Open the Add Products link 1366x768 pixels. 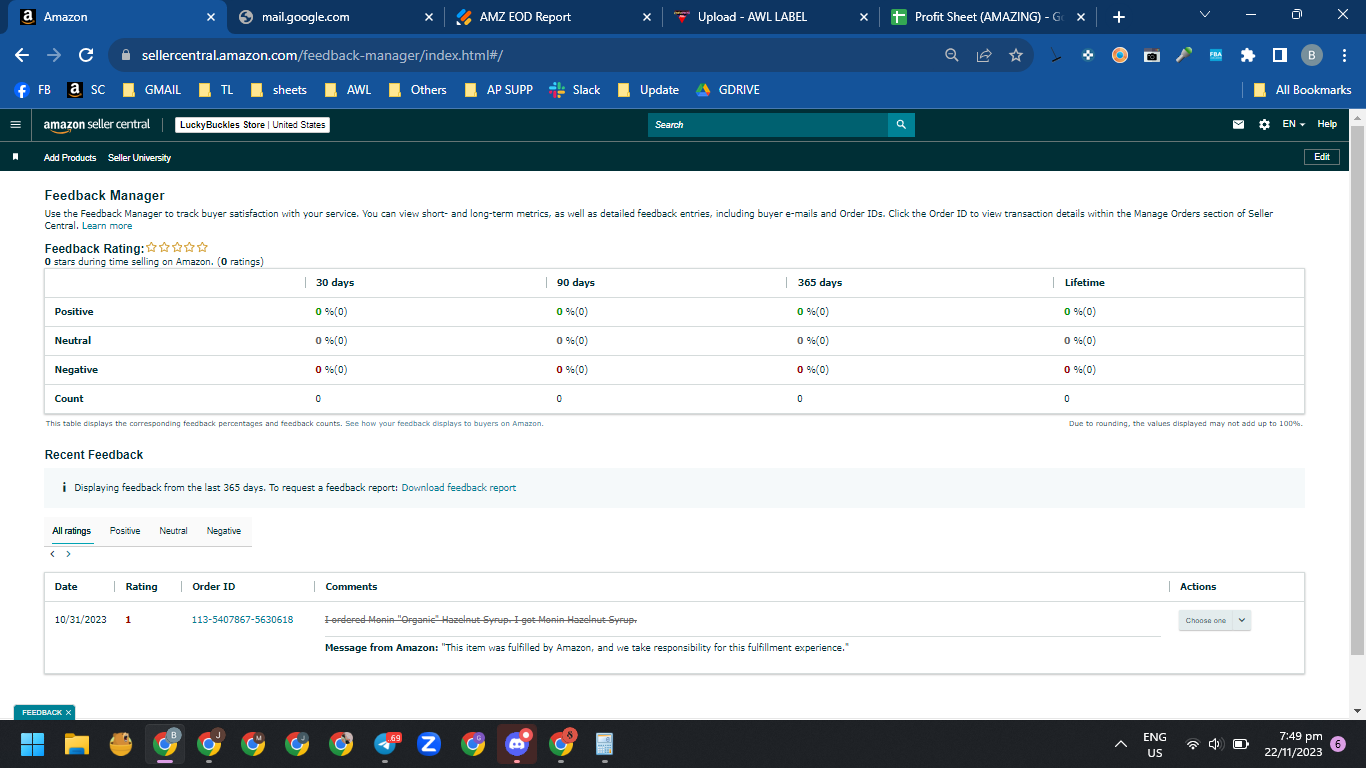click(70, 158)
